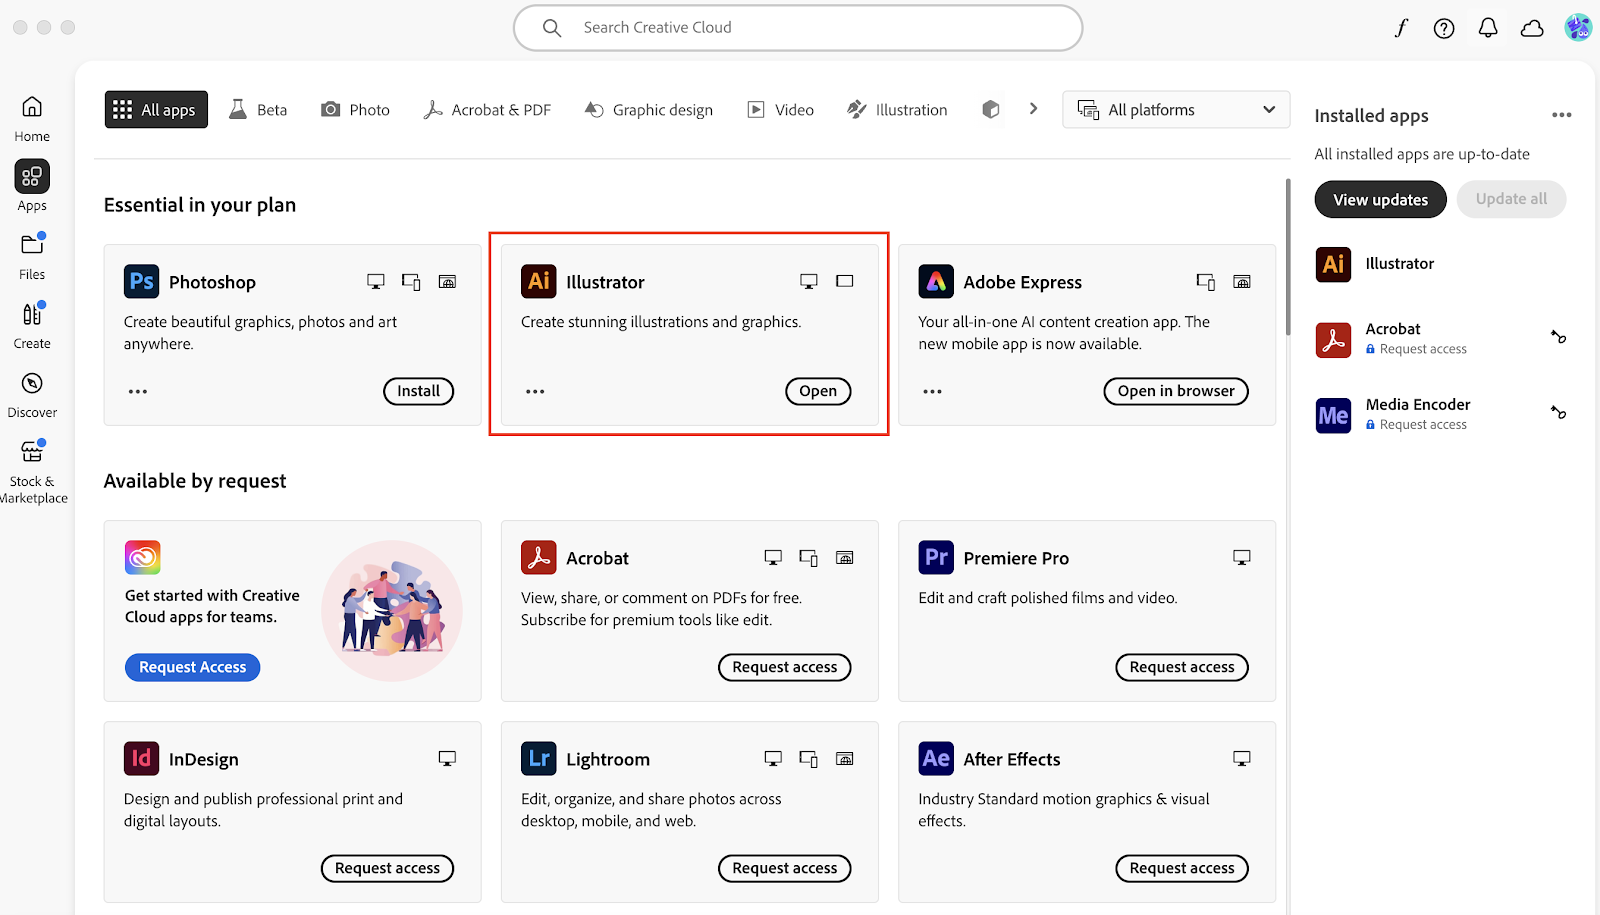Request access for Lightroom
Viewport: 1600px width, 915px height.
tap(784, 868)
